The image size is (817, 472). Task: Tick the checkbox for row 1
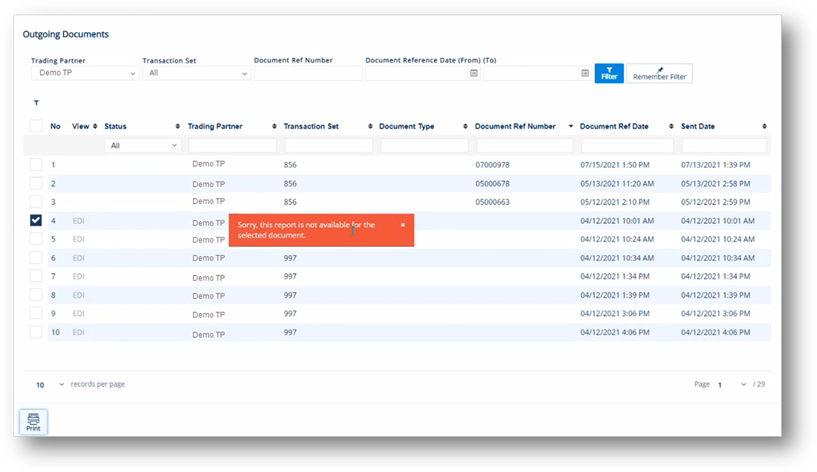click(36, 164)
